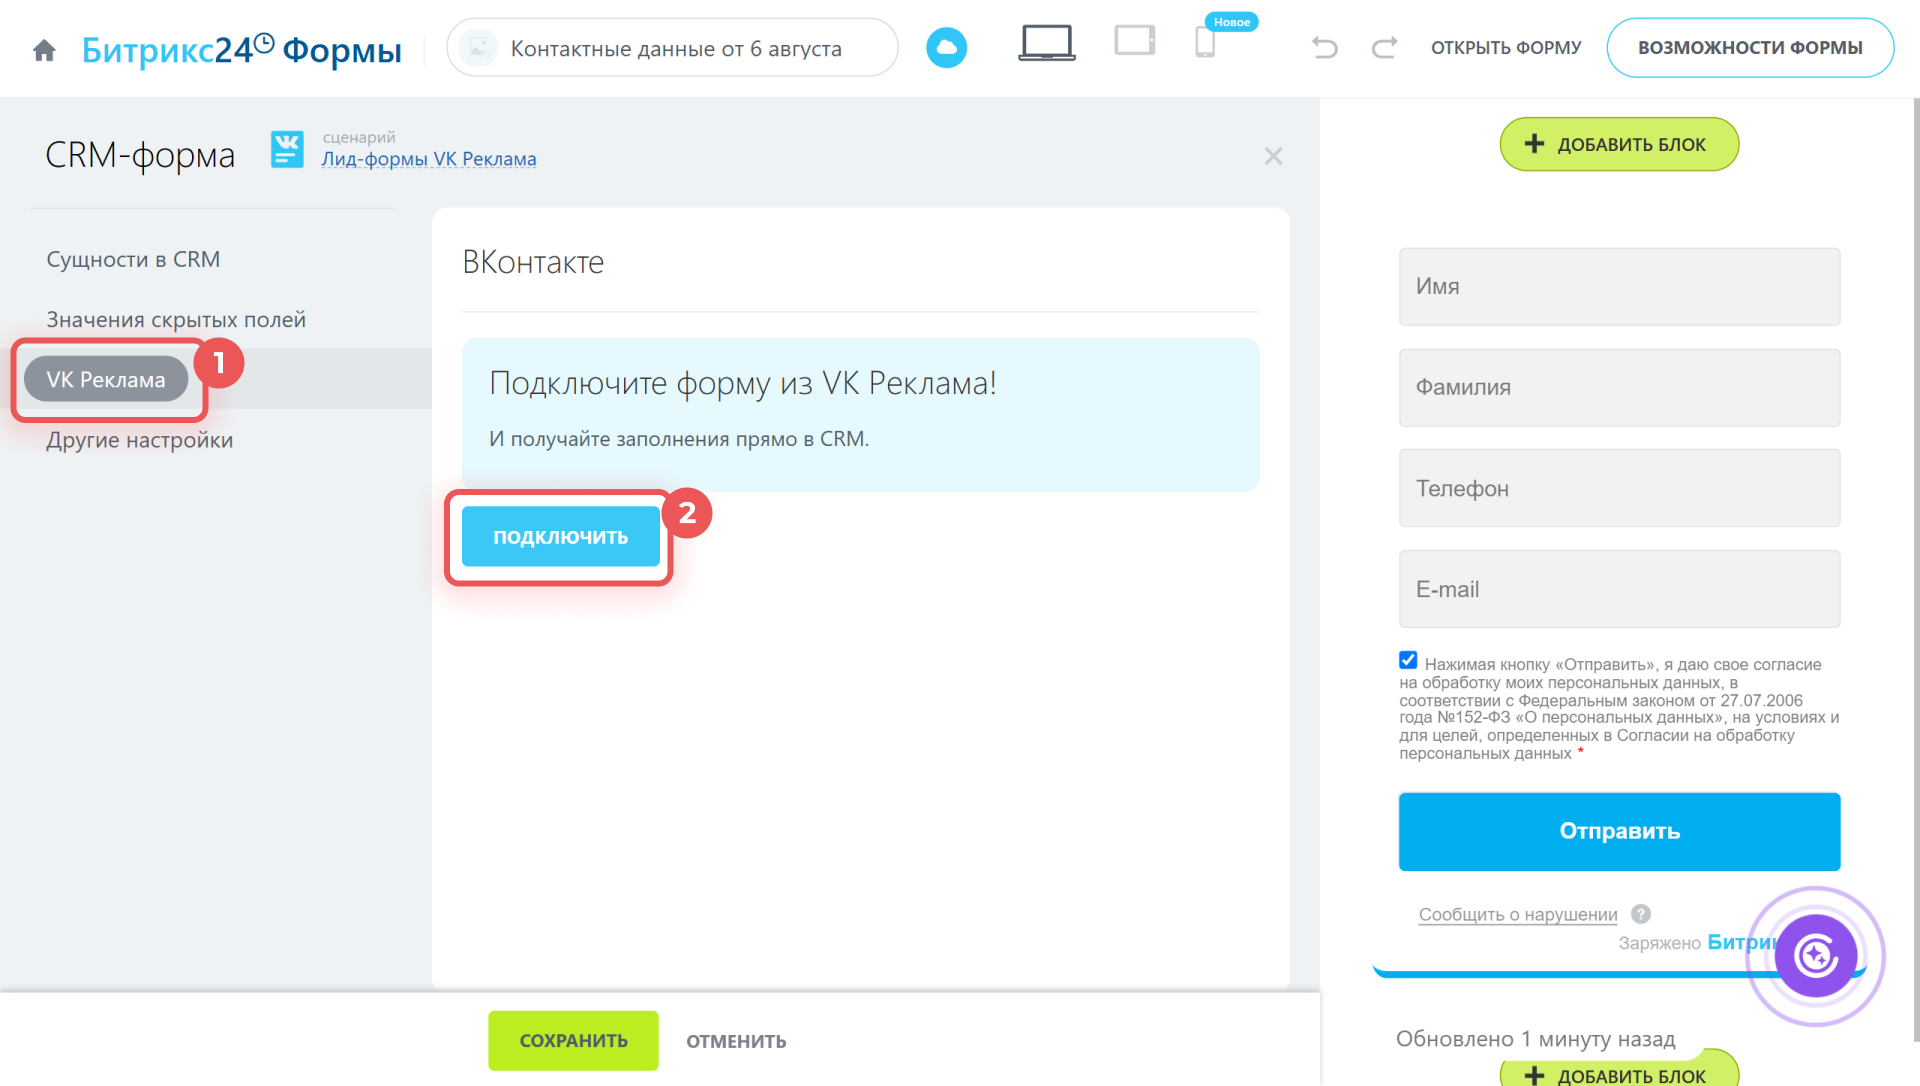Go to home via the house icon
Image resolution: width=1920 pixels, height=1086 pixels.
44,50
